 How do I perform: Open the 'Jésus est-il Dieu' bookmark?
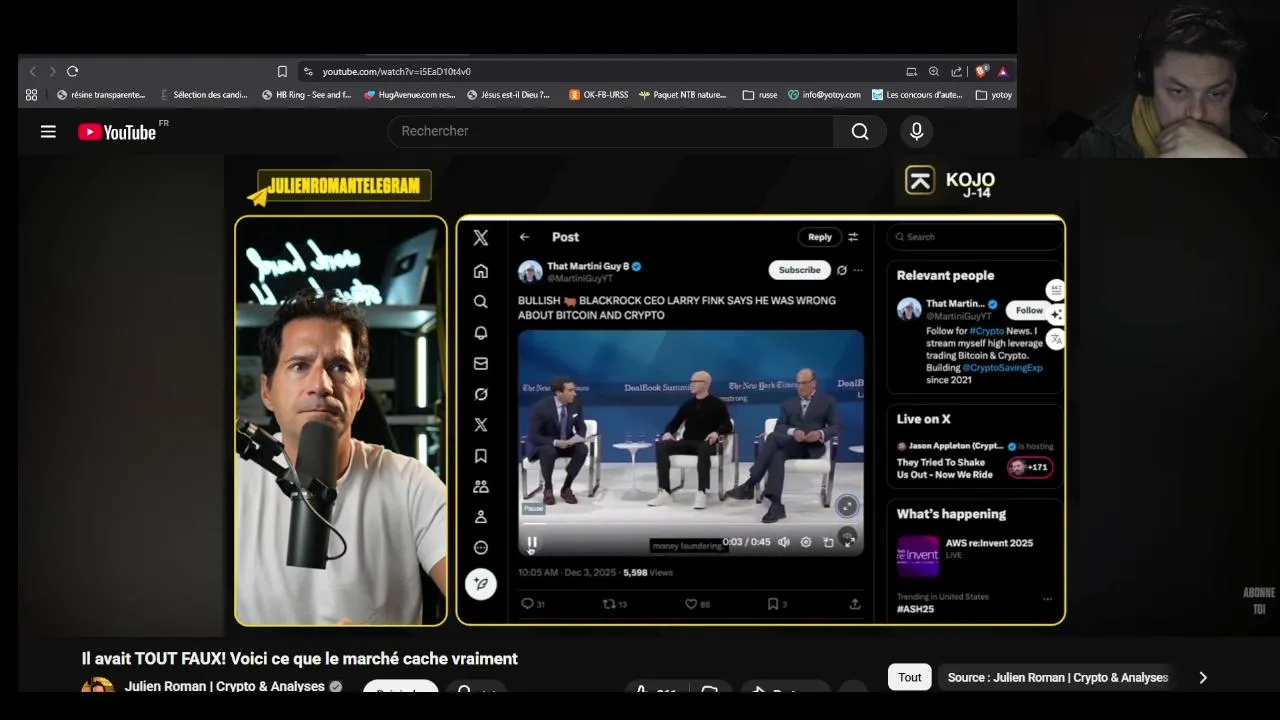tap(509, 95)
